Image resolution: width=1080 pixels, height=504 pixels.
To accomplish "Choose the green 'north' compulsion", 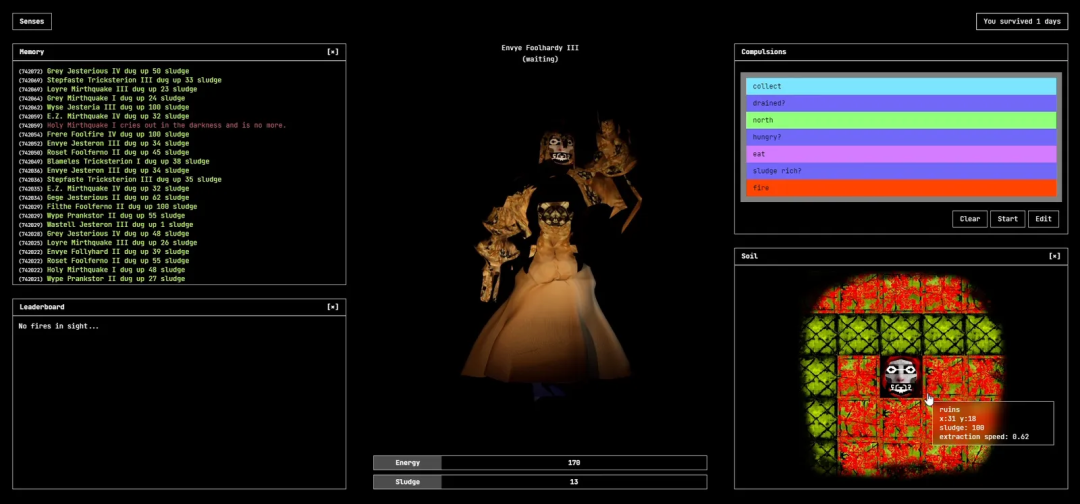I will pos(901,121).
